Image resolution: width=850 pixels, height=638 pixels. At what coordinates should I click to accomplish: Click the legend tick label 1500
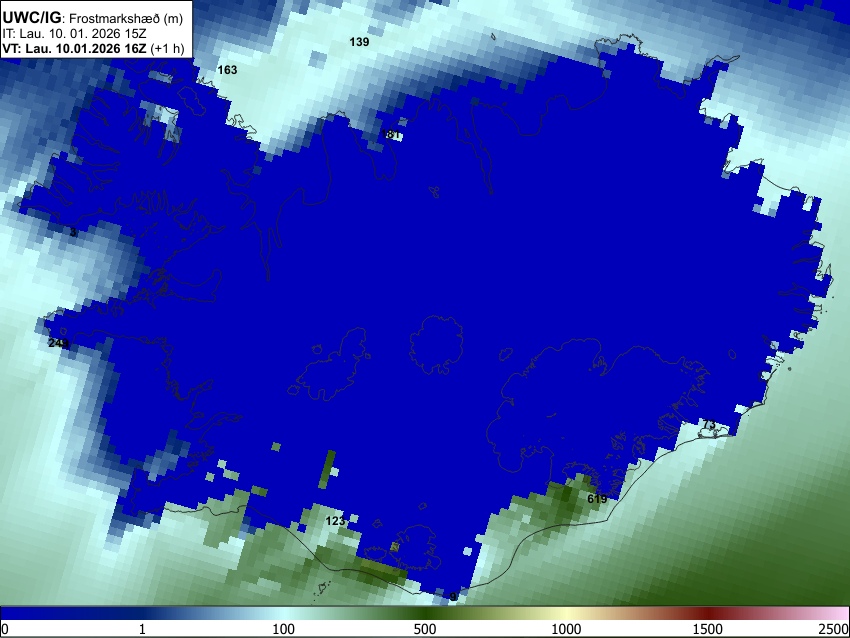(708, 629)
